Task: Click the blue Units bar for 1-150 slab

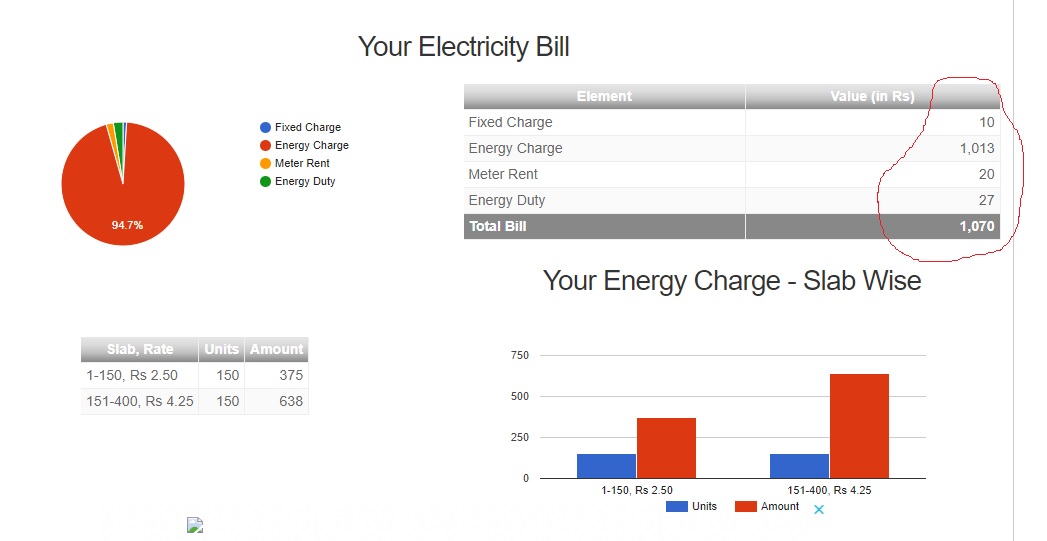Action: click(606, 466)
